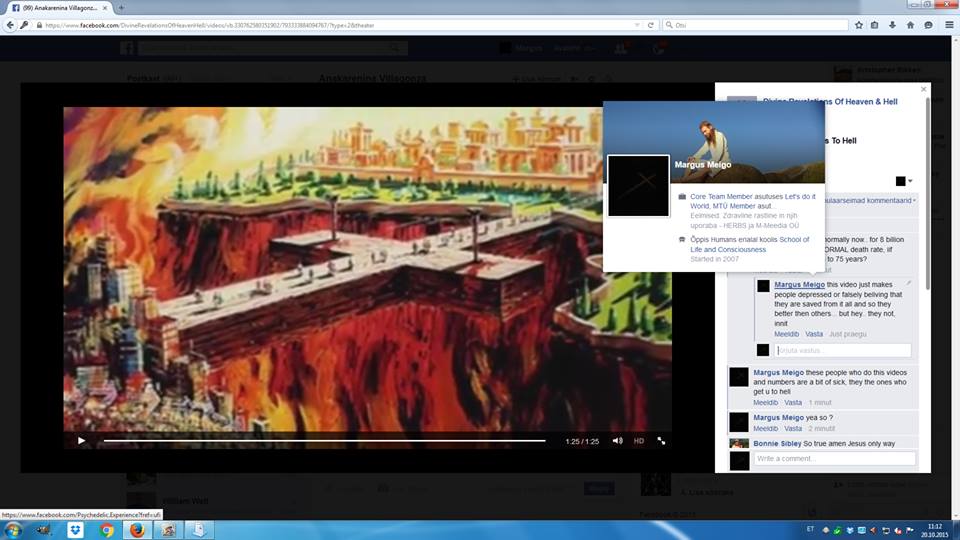Enter fullscreen video mode
Screen dimensions: 960x540
661,441
